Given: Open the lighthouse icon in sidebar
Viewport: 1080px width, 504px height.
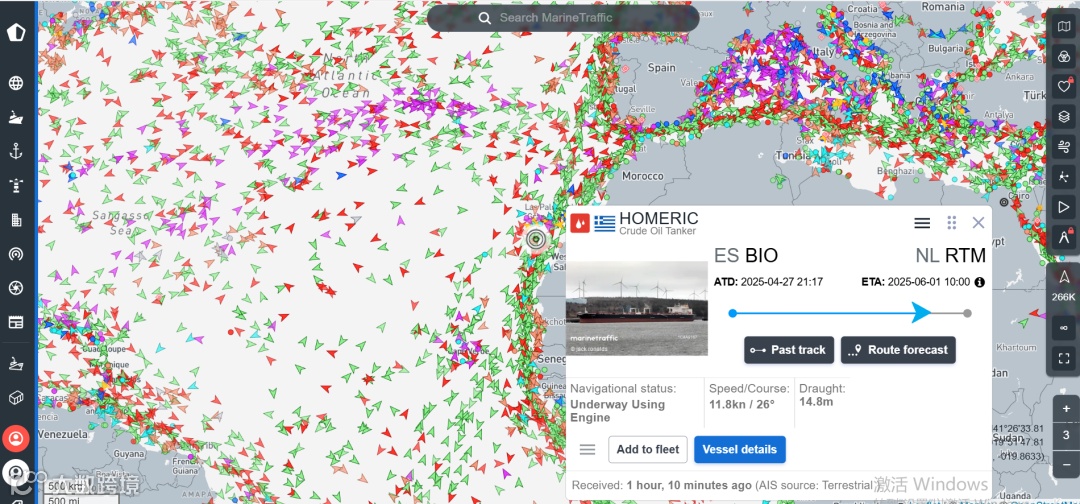Looking at the screenshot, I should pyautogui.click(x=15, y=185).
